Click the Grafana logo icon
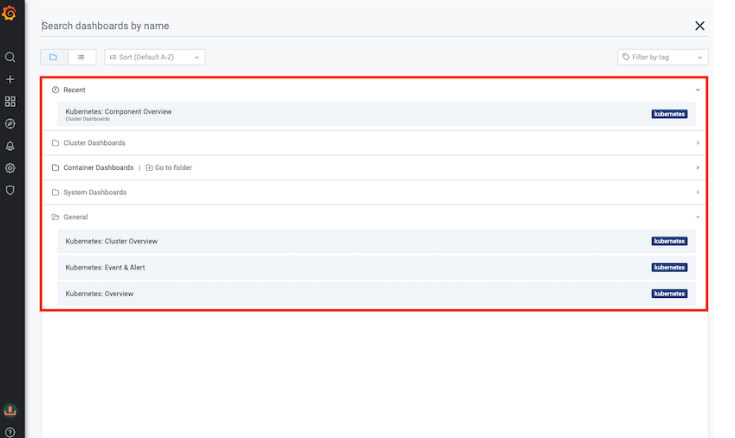 point(9,13)
